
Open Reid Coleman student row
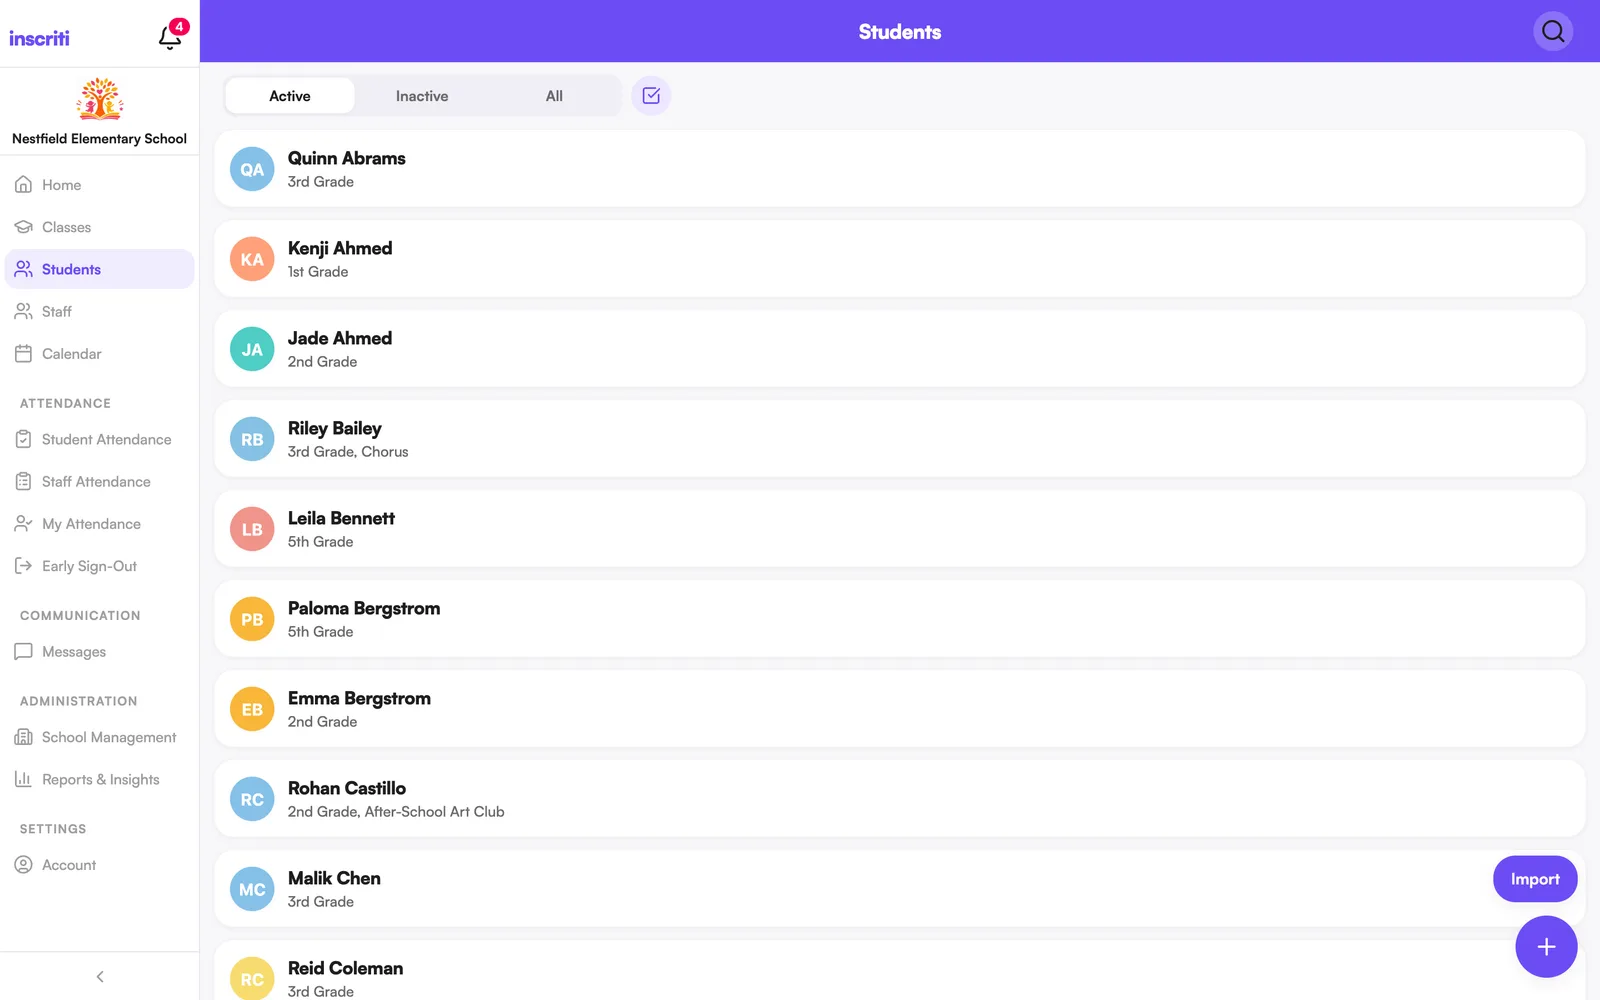coord(900,971)
